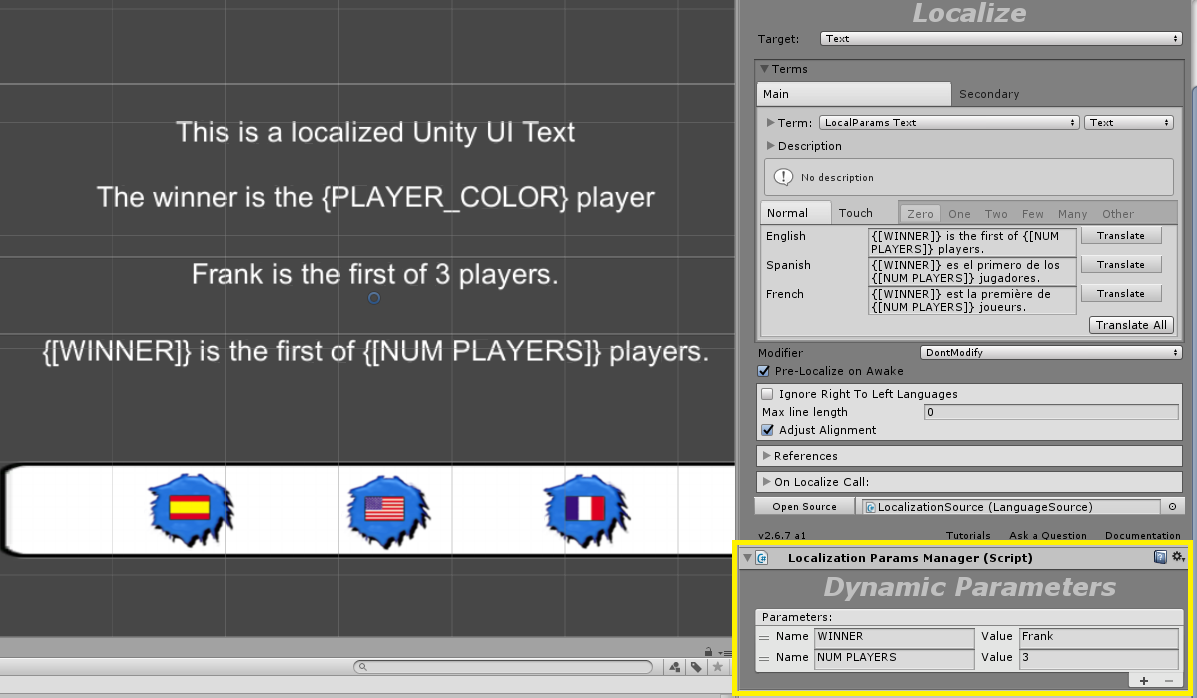The width and height of the screenshot is (1197, 698).
Task: Click the Spanish flag language button
Action: (x=189, y=508)
